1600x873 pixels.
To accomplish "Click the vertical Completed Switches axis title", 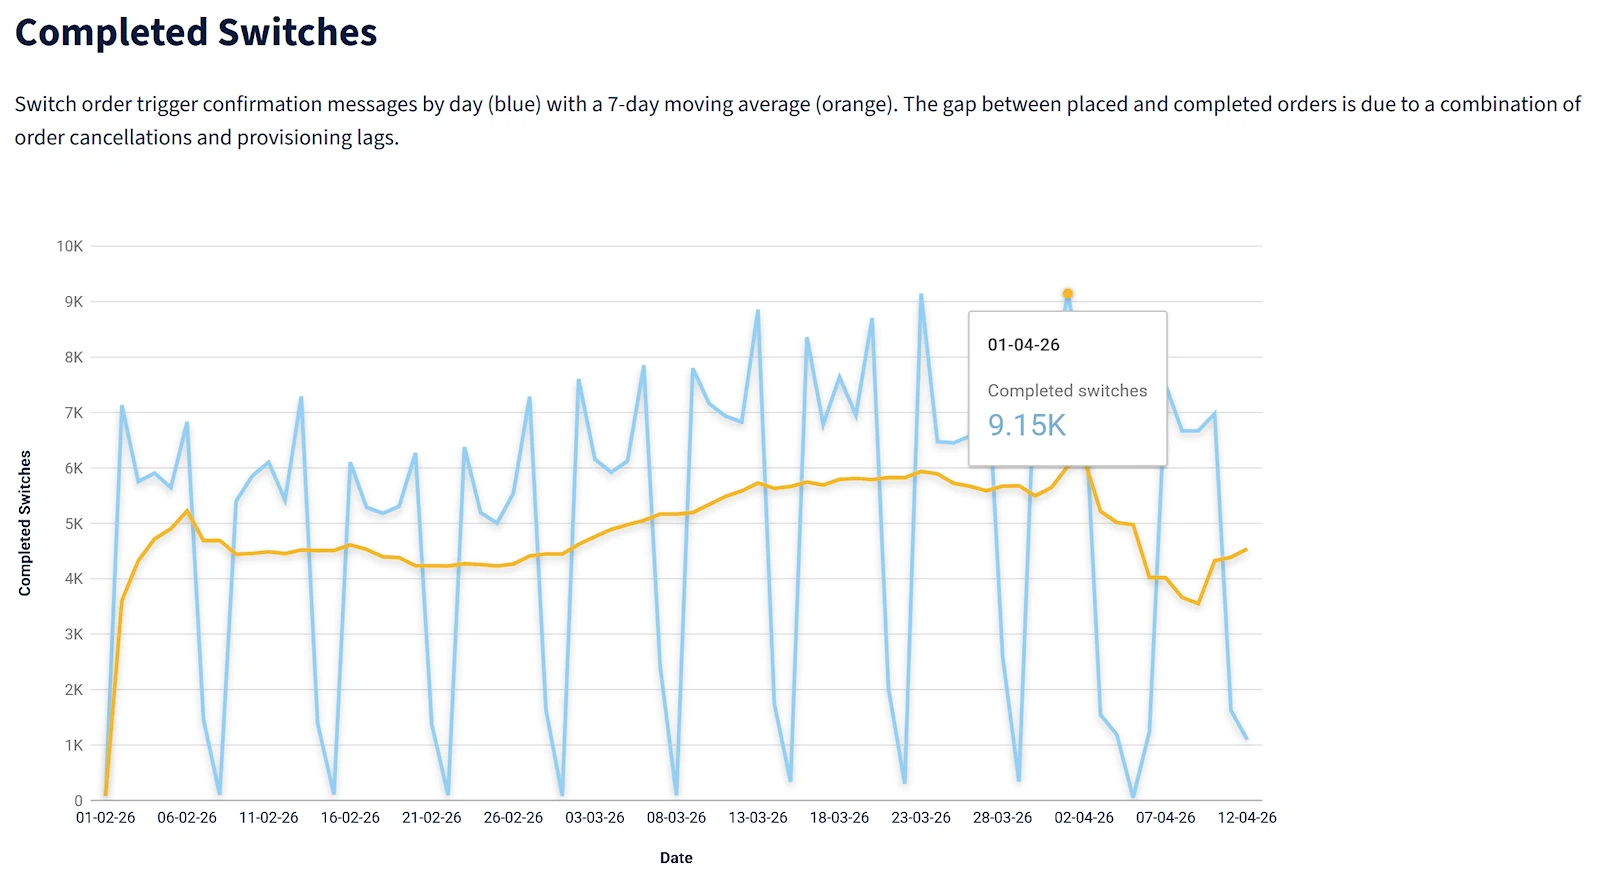I will tap(25, 523).
